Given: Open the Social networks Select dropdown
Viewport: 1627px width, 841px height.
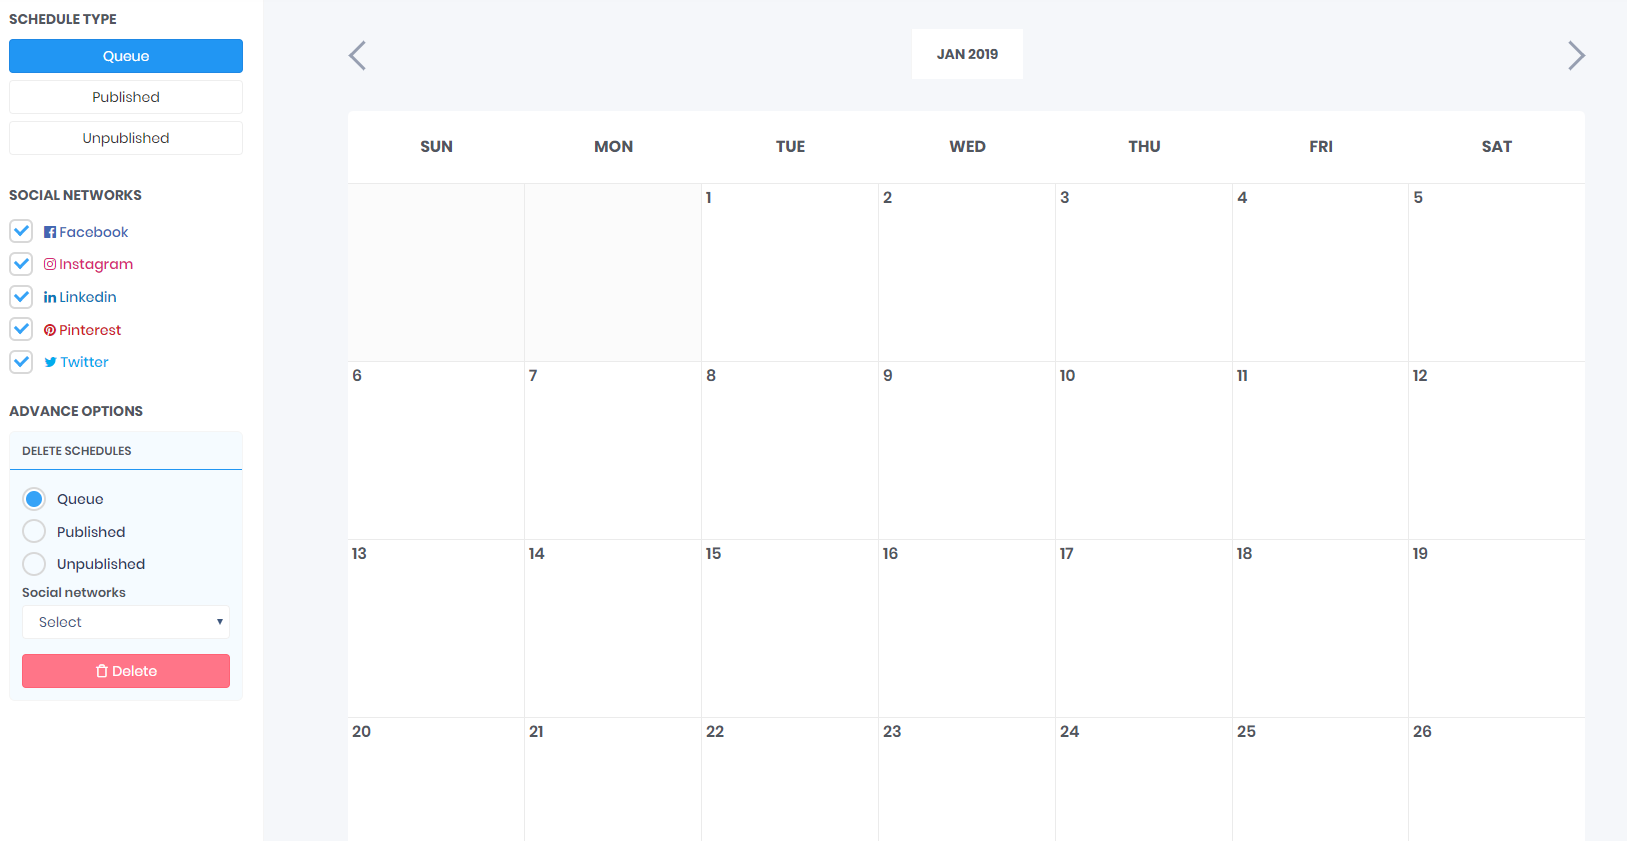Looking at the screenshot, I should coord(126,622).
